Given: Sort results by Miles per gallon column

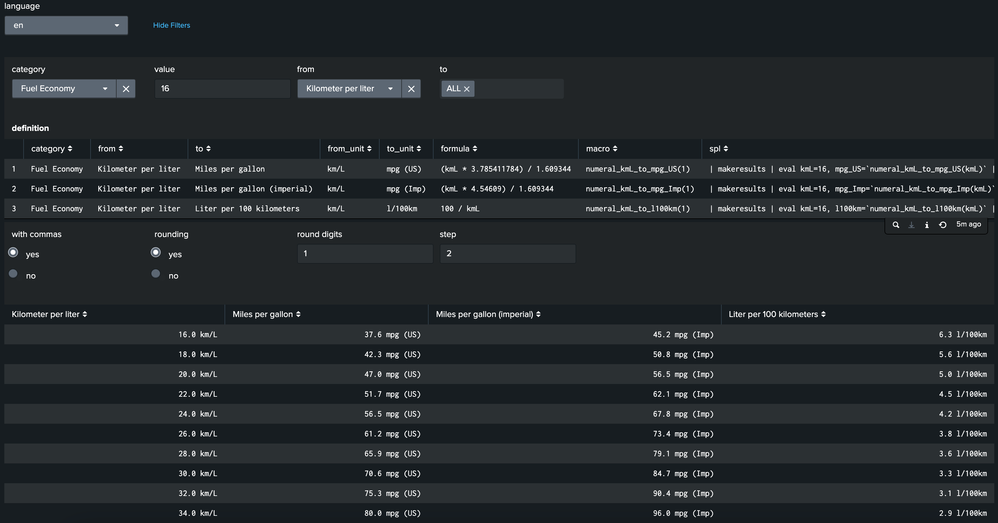Looking at the screenshot, I should [266, 314].
